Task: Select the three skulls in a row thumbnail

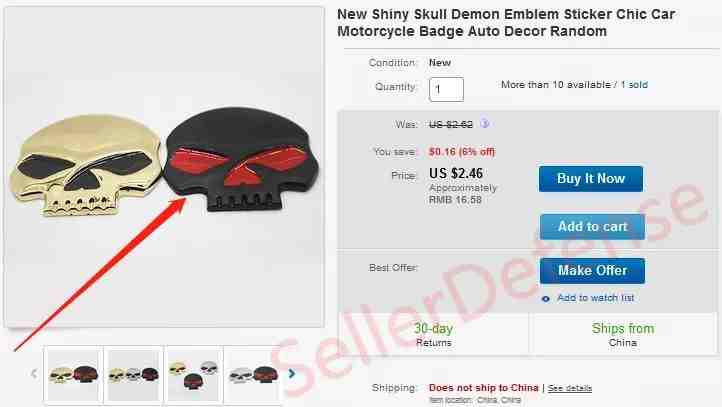Action: tap(134, 374)
